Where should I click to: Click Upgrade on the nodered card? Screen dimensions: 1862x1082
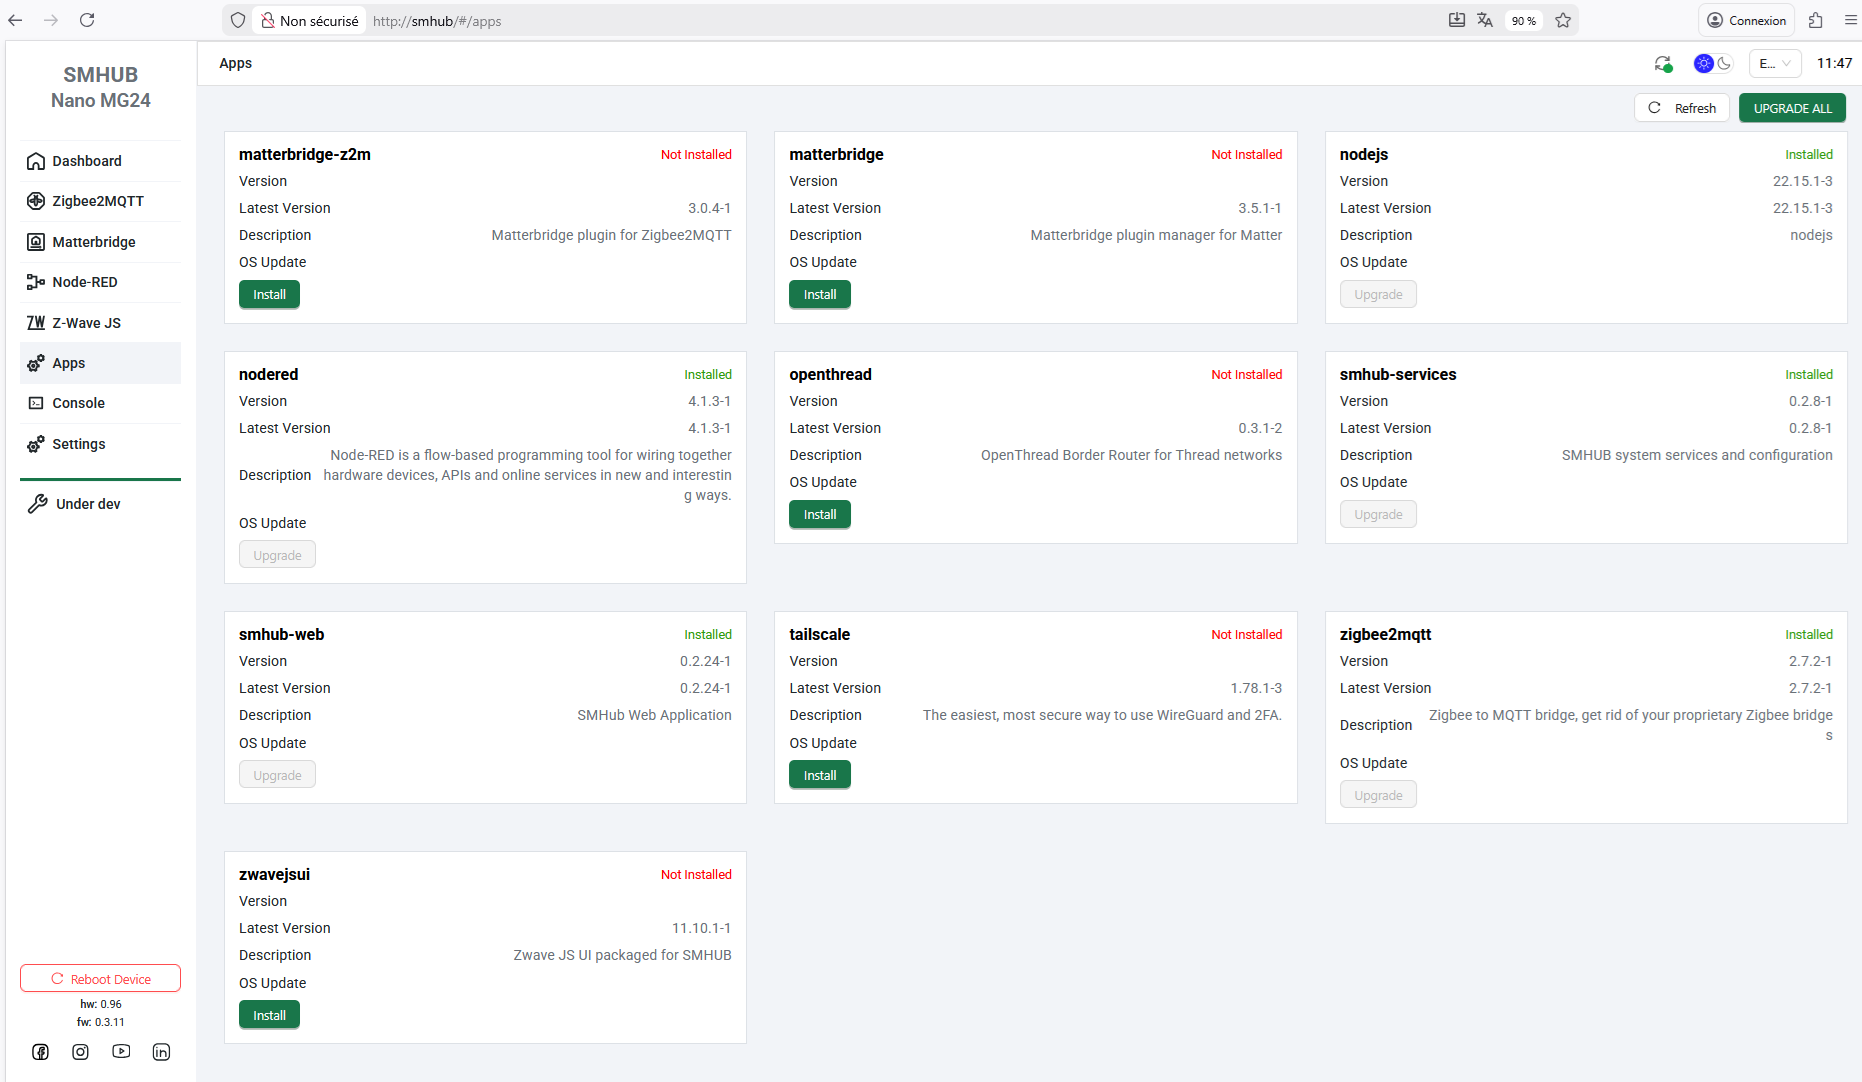277,555
